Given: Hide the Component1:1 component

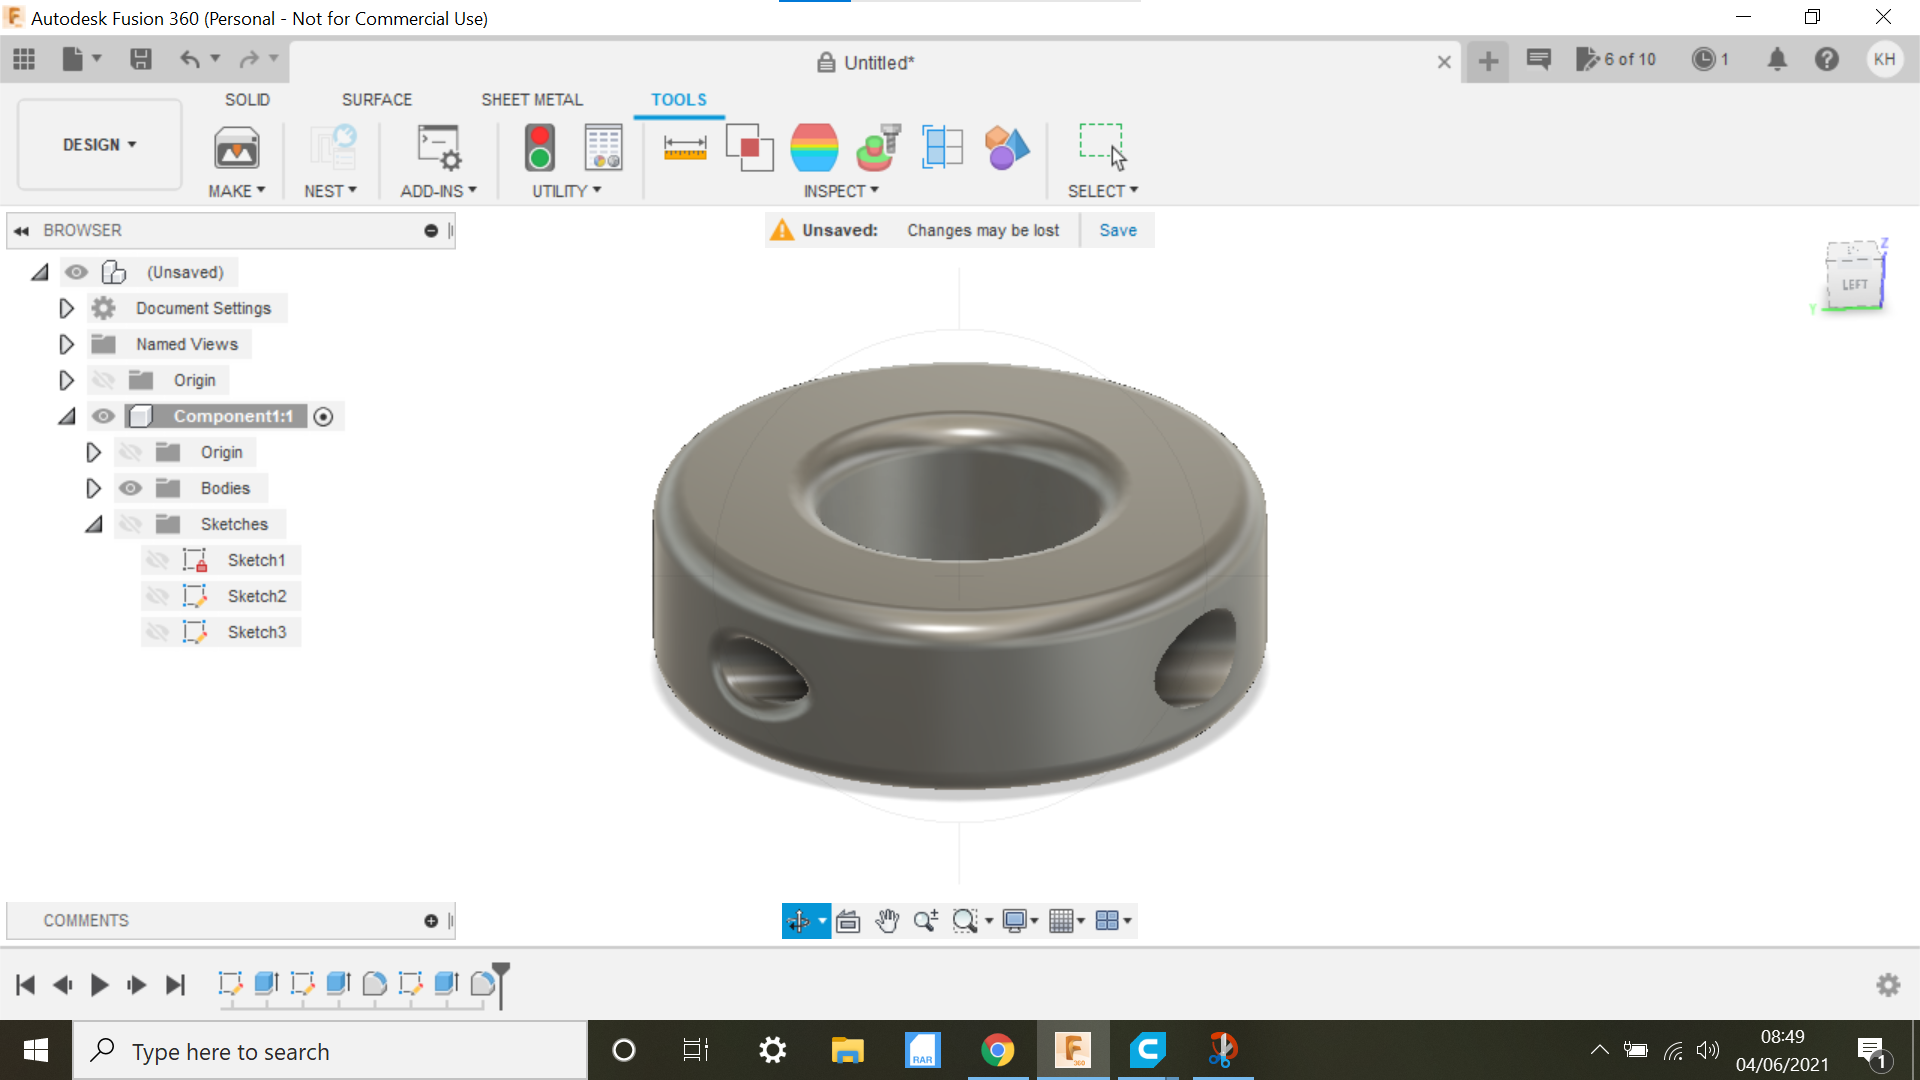Looking at the screenshot, I should (103, 416).
